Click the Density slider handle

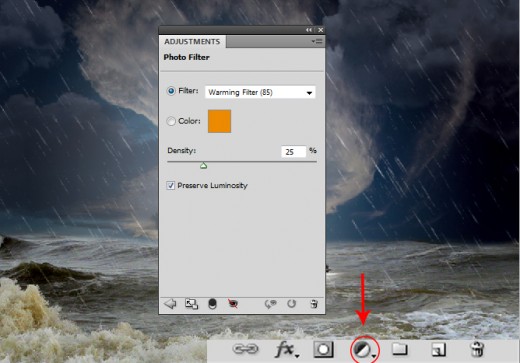pos(203,165)
